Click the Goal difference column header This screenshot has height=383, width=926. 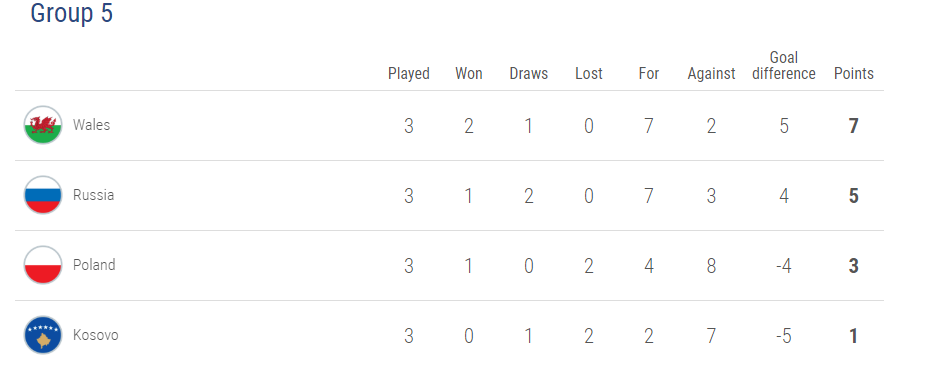pos(784,66)
